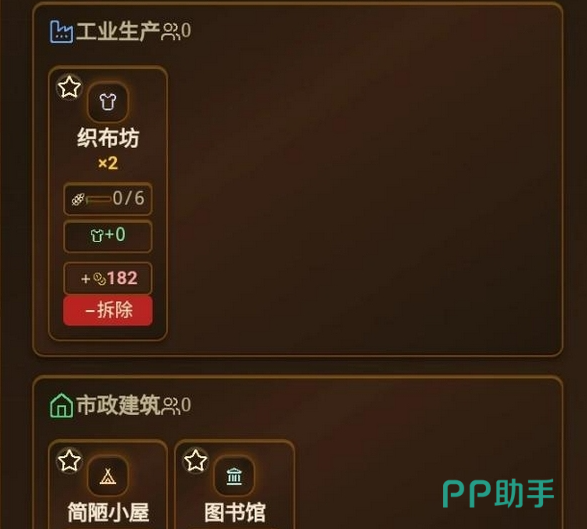Click the green shirt +0 output box

[108, 237]
